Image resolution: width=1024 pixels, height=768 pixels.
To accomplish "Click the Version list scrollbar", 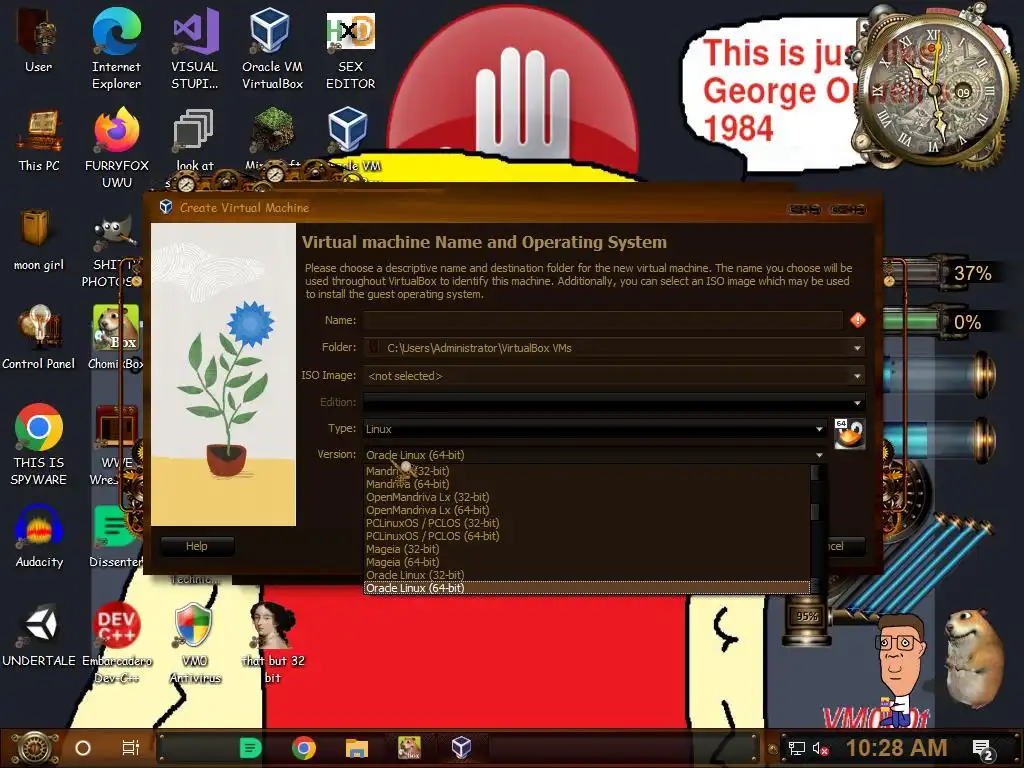I will 815,529.
